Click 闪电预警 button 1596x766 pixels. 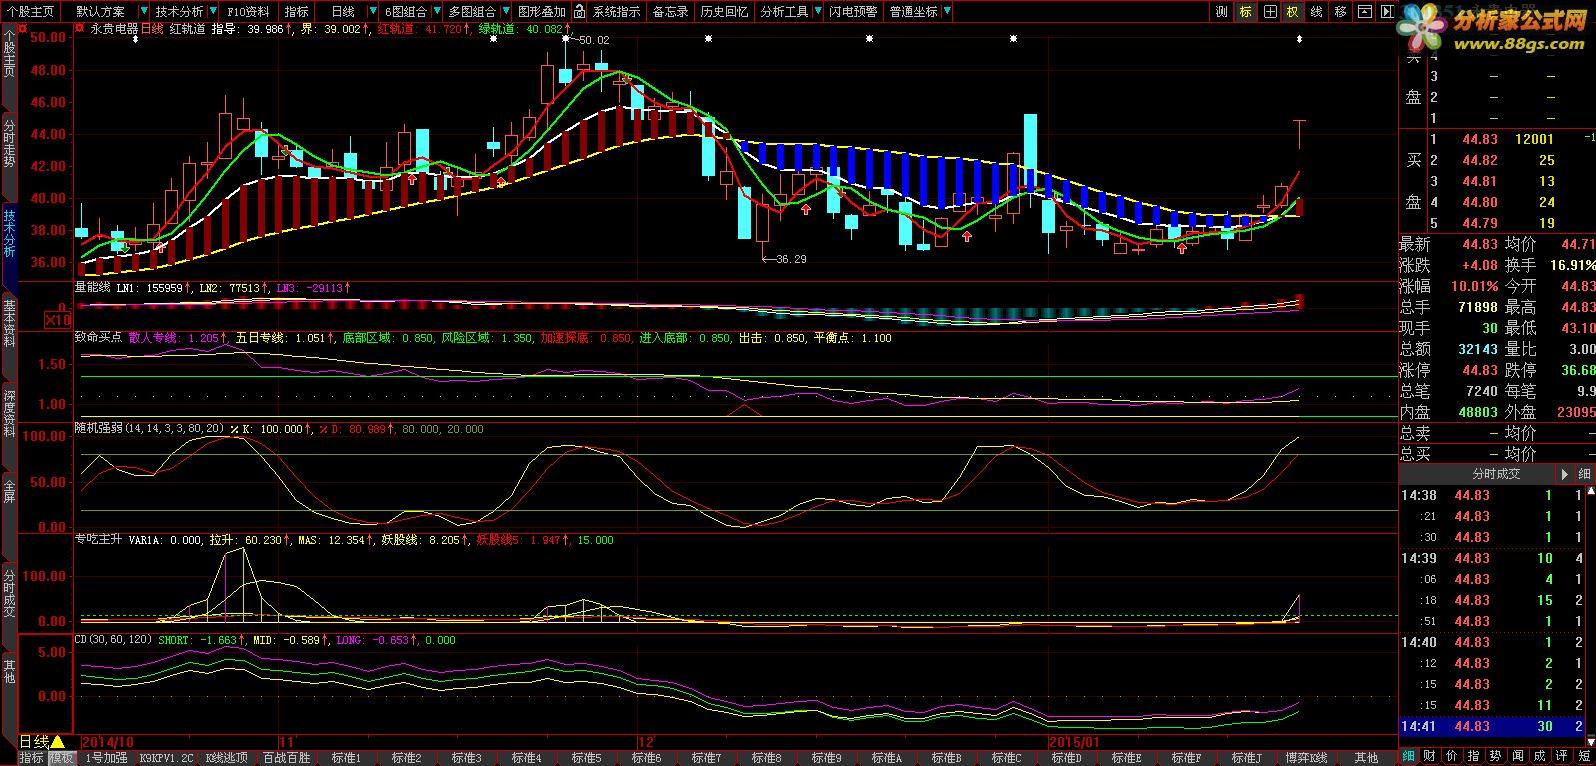tap(853, 12)
